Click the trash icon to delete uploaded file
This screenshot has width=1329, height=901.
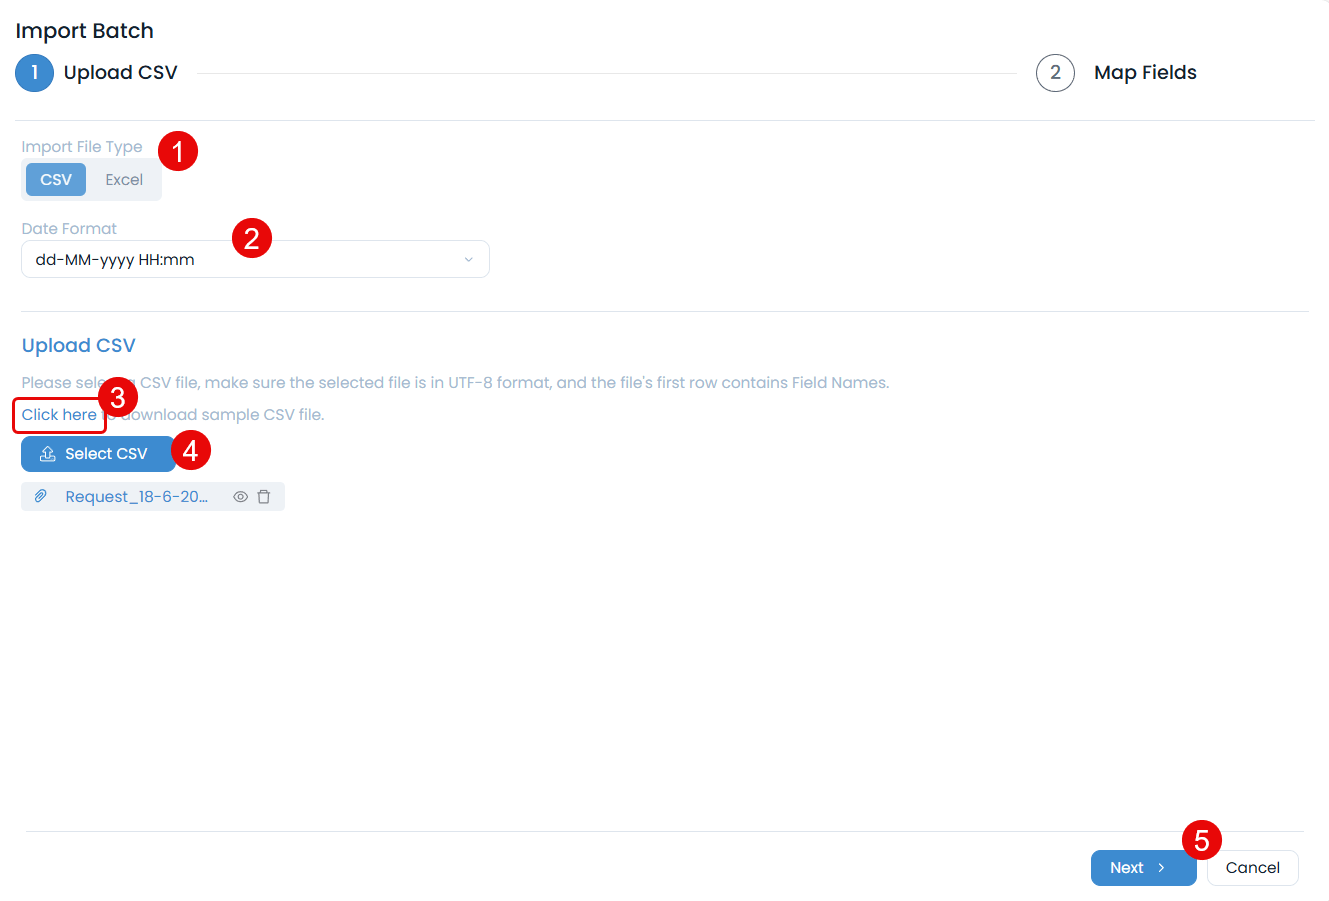click(264, 496)
